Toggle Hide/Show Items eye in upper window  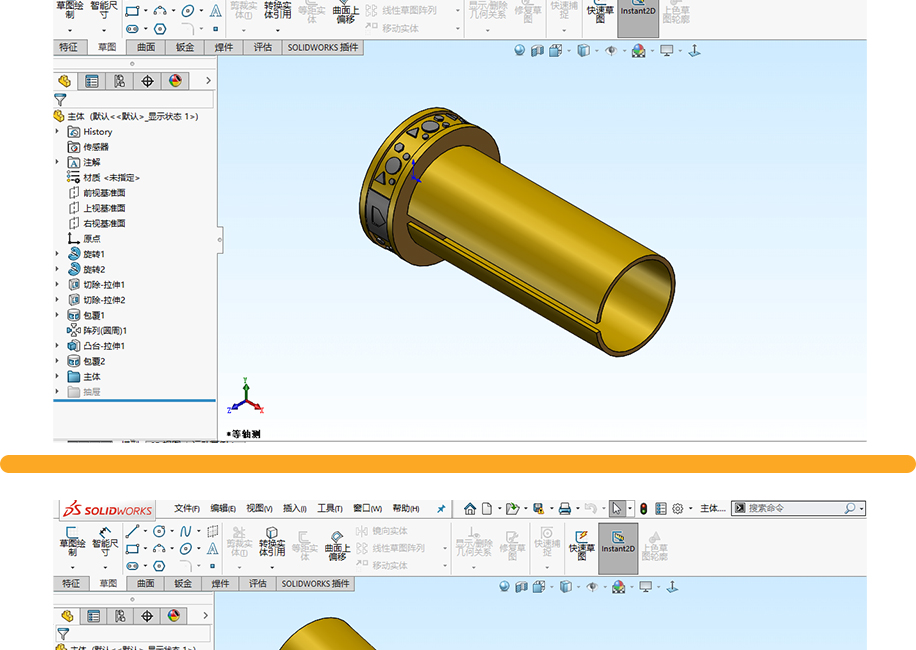[x=610, y=51]
